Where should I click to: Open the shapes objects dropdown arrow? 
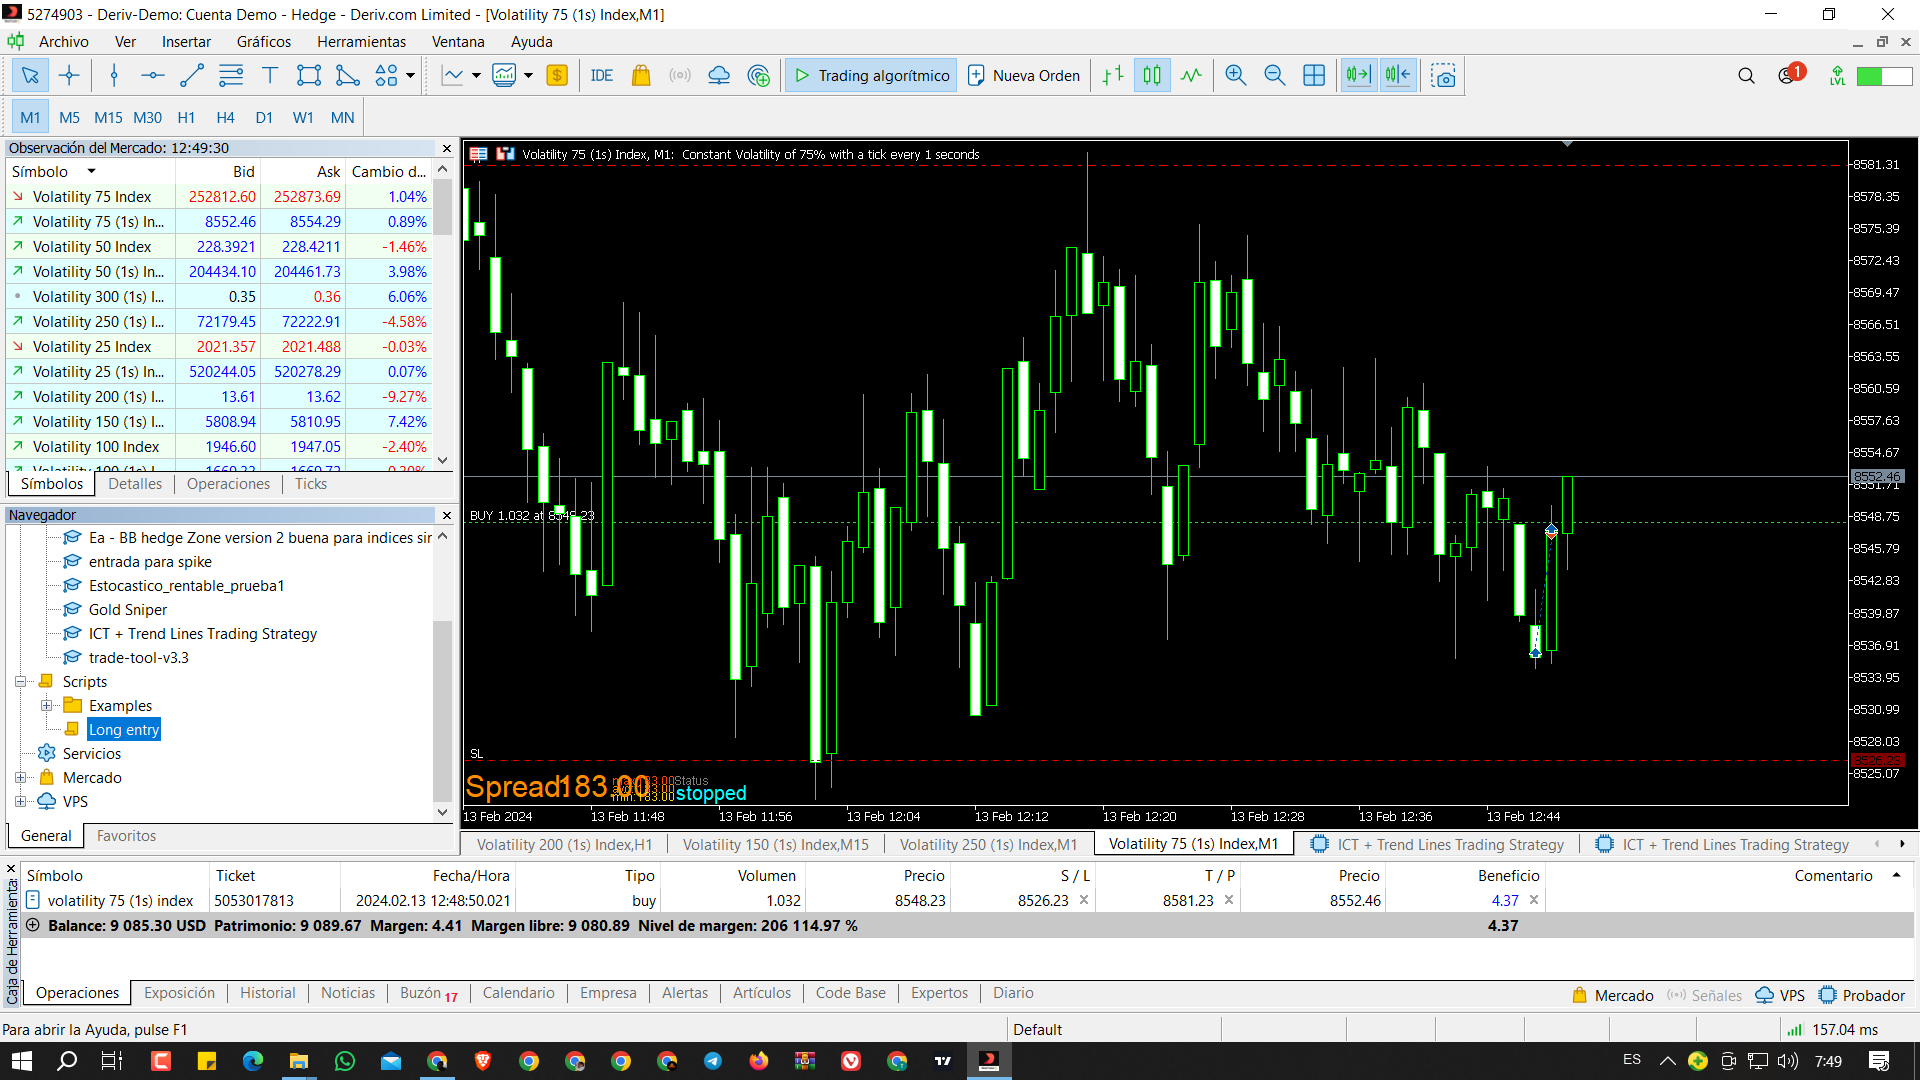(410, 76)
